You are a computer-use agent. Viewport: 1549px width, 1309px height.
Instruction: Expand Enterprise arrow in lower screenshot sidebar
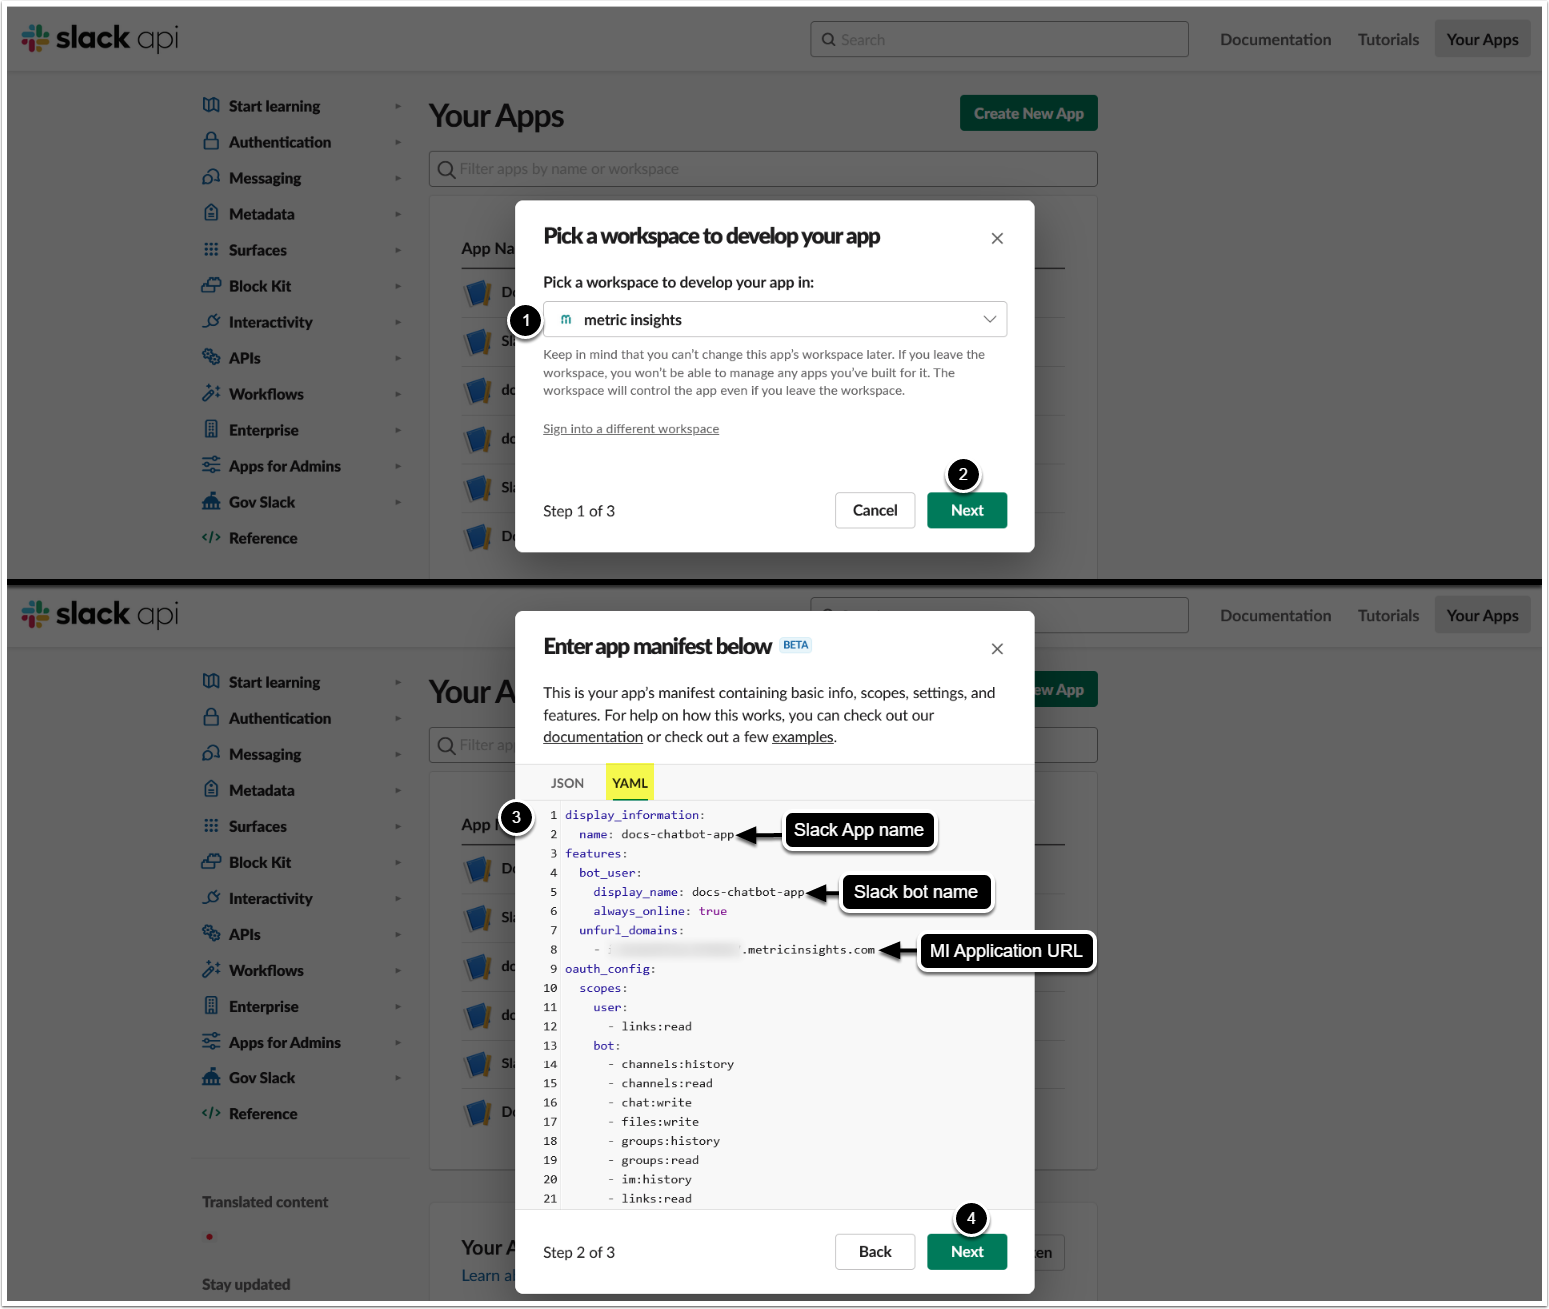click(398, 1006)
